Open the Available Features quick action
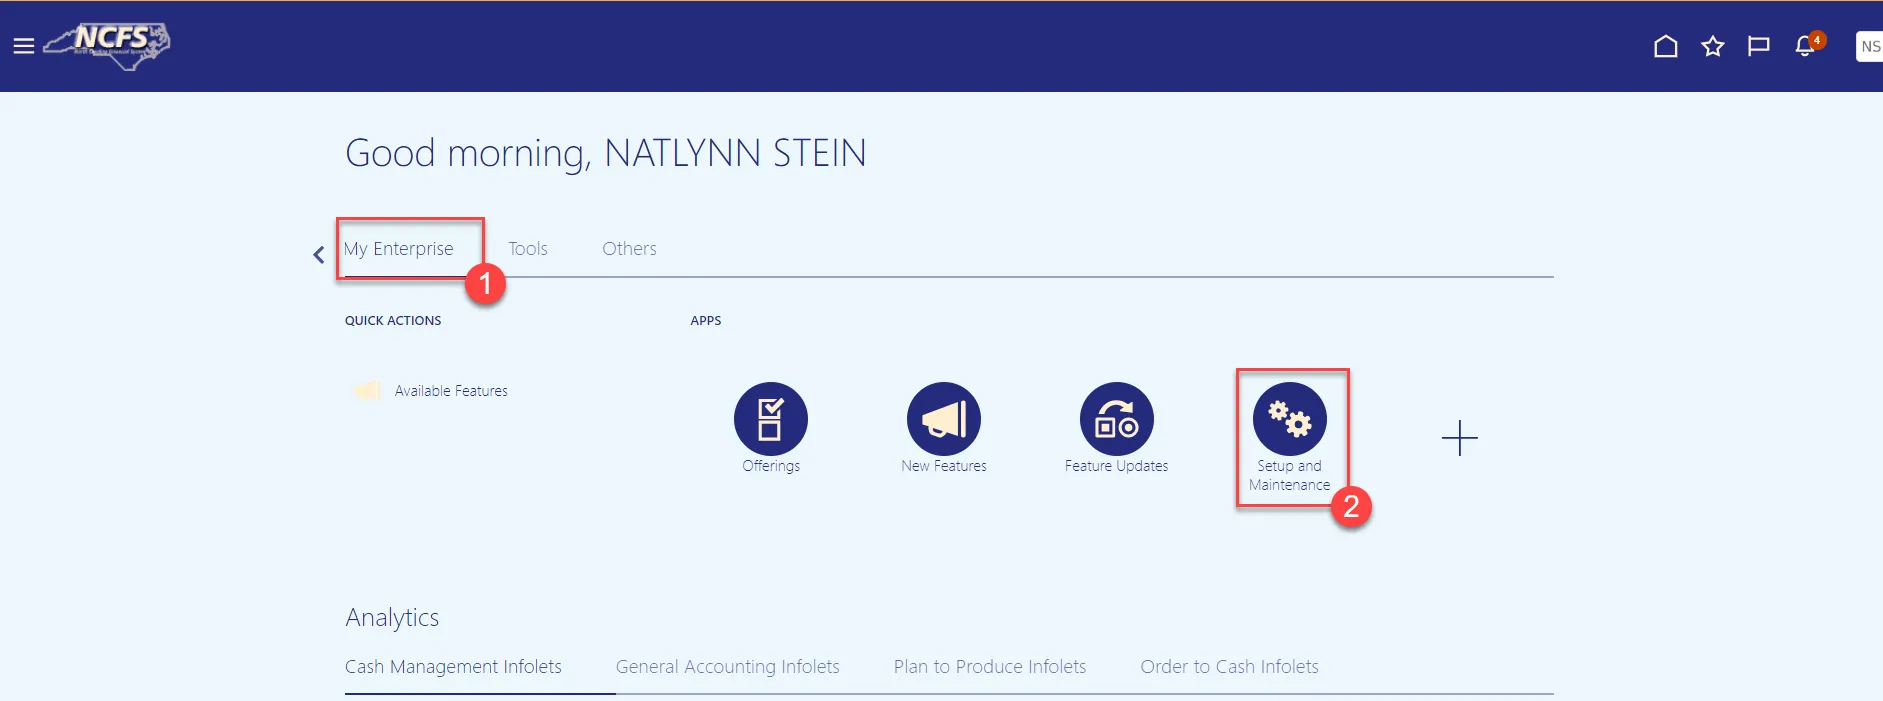The image size is (1883, 701). click(x=450, y=391)
